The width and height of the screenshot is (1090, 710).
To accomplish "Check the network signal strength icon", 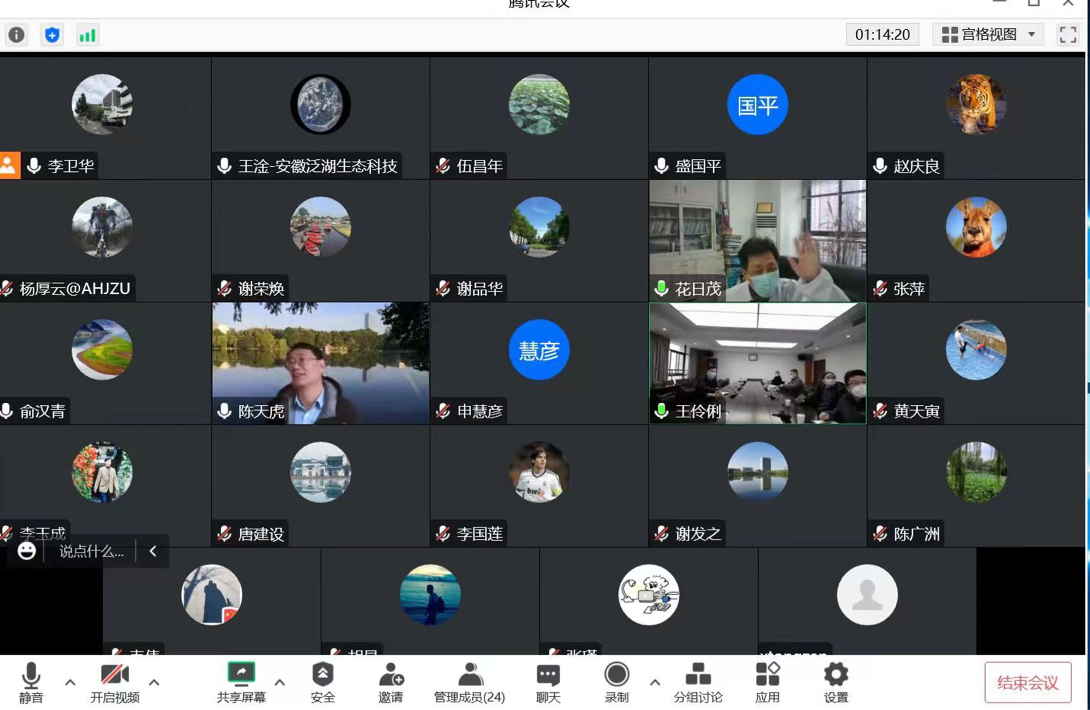I will point(88,35).
